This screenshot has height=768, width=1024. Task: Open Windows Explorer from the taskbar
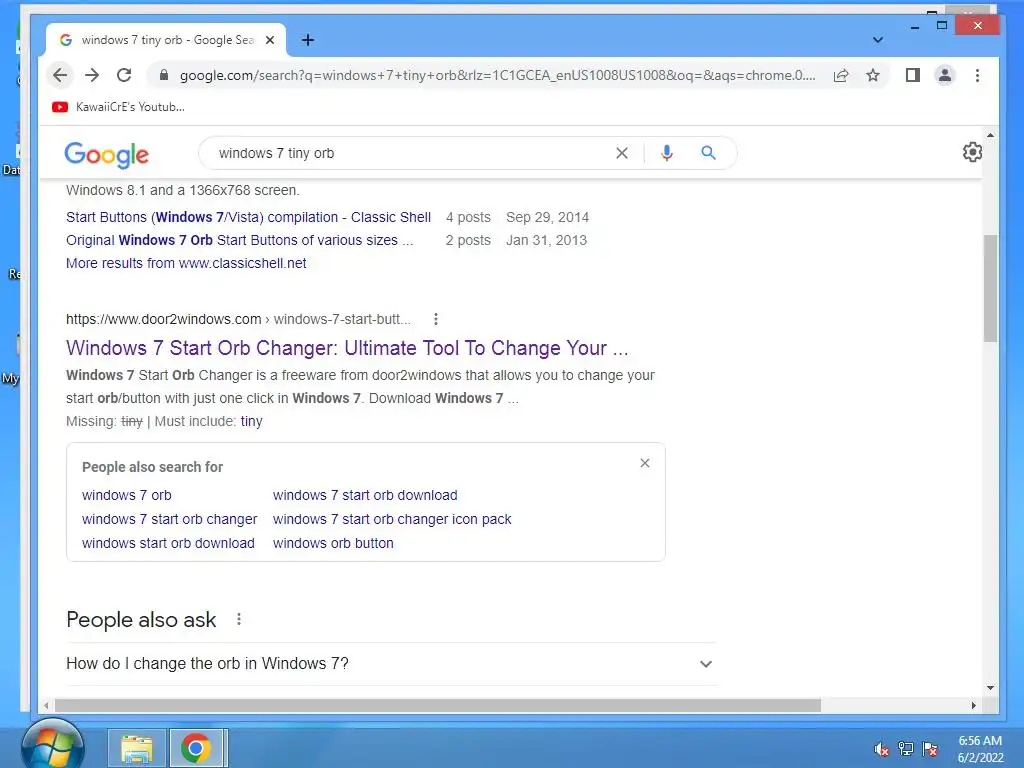pos(136,748)
